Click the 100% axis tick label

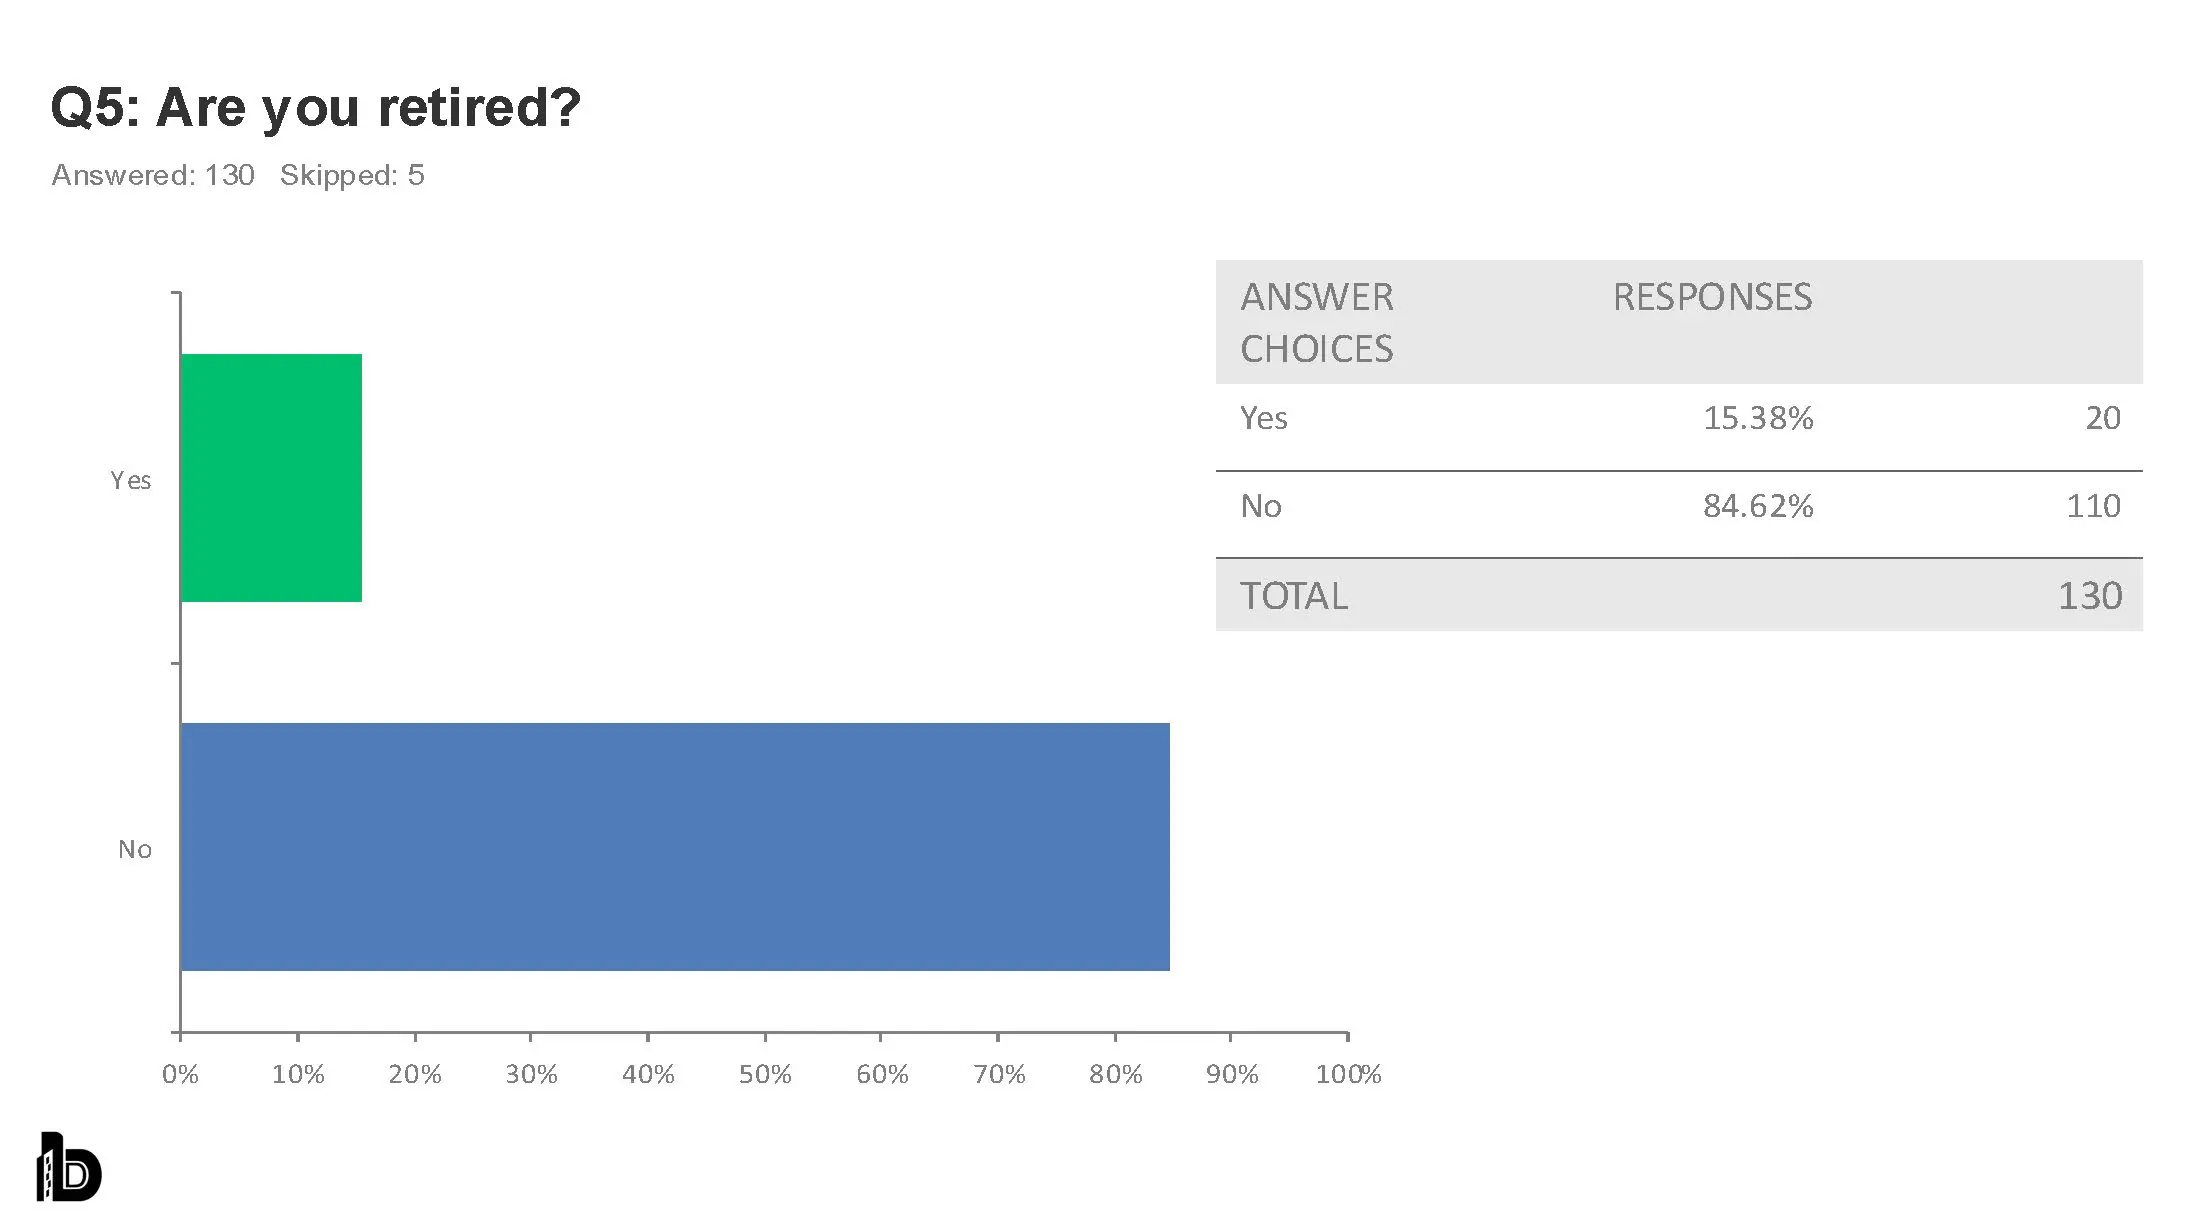coord(1348,1074)
